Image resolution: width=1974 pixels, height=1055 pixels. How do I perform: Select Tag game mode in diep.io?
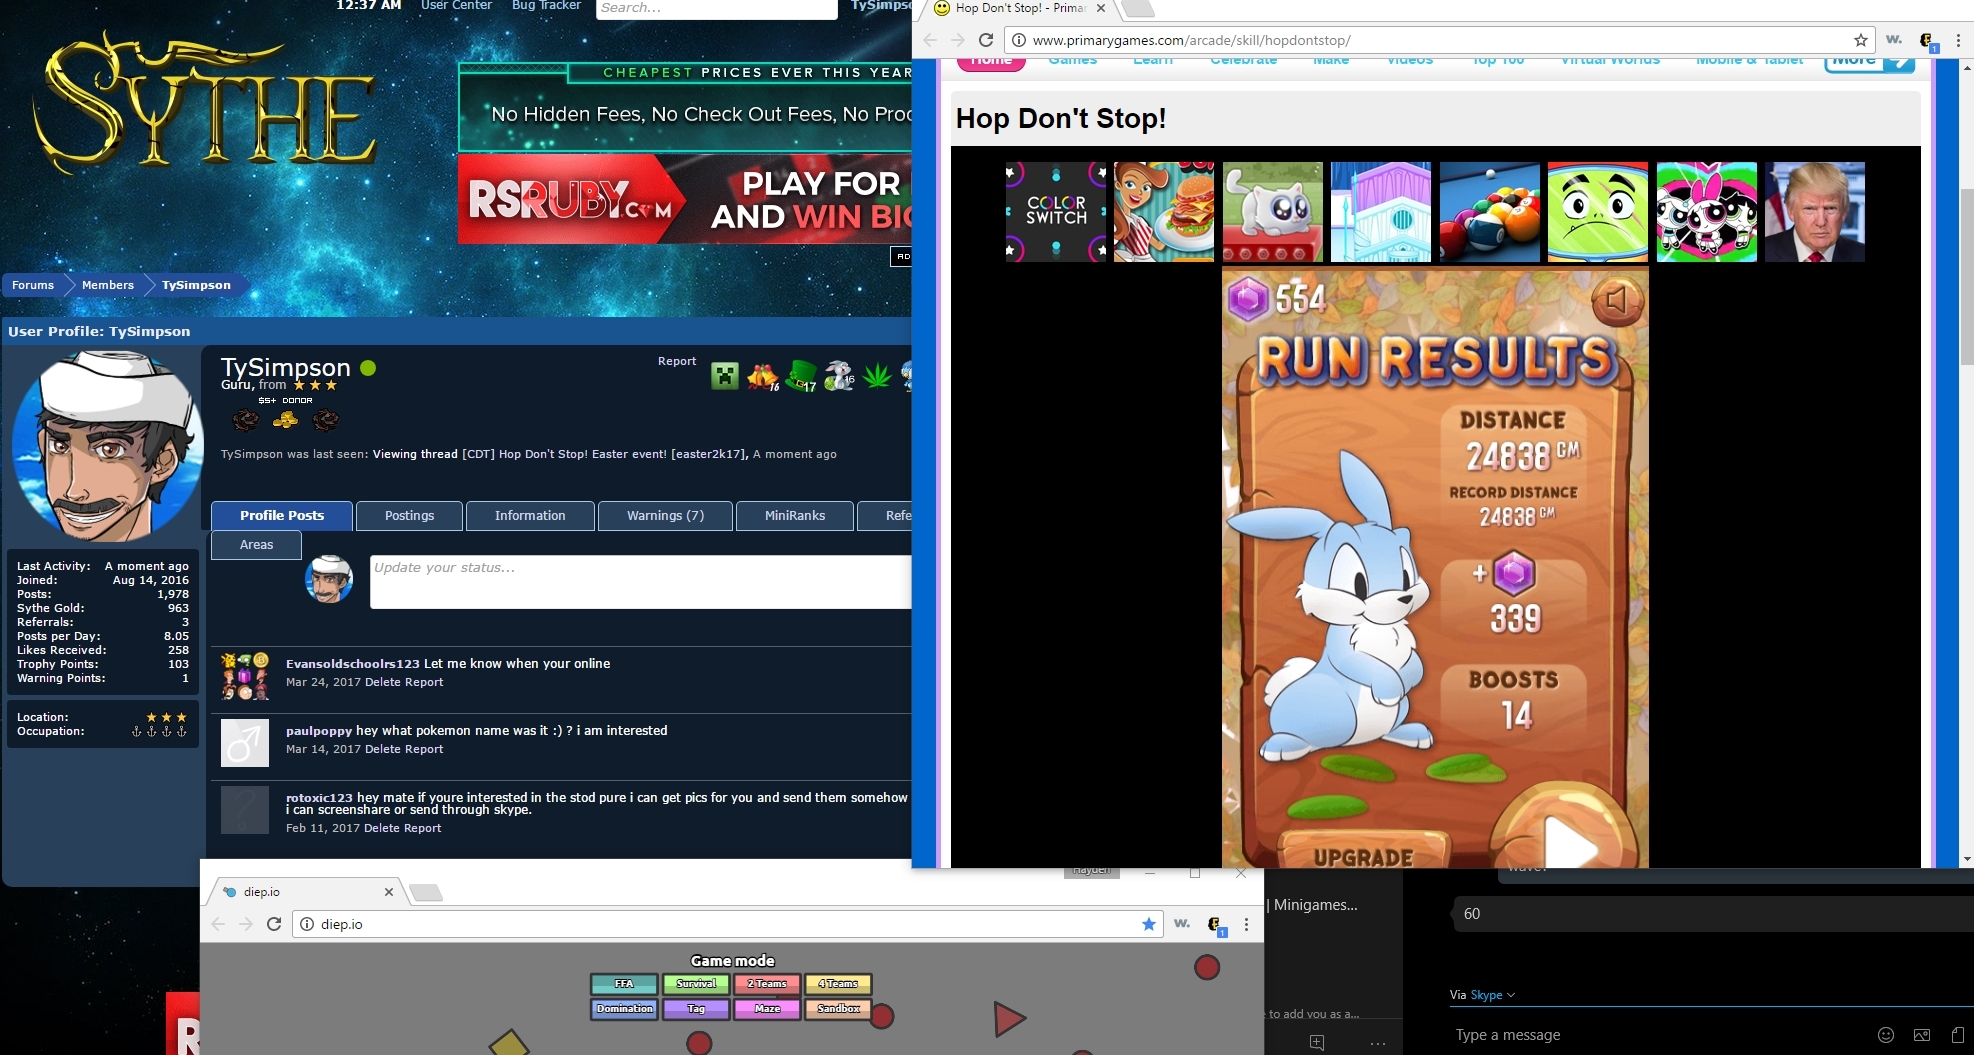pyautogui.click(x=696, y=1009)
